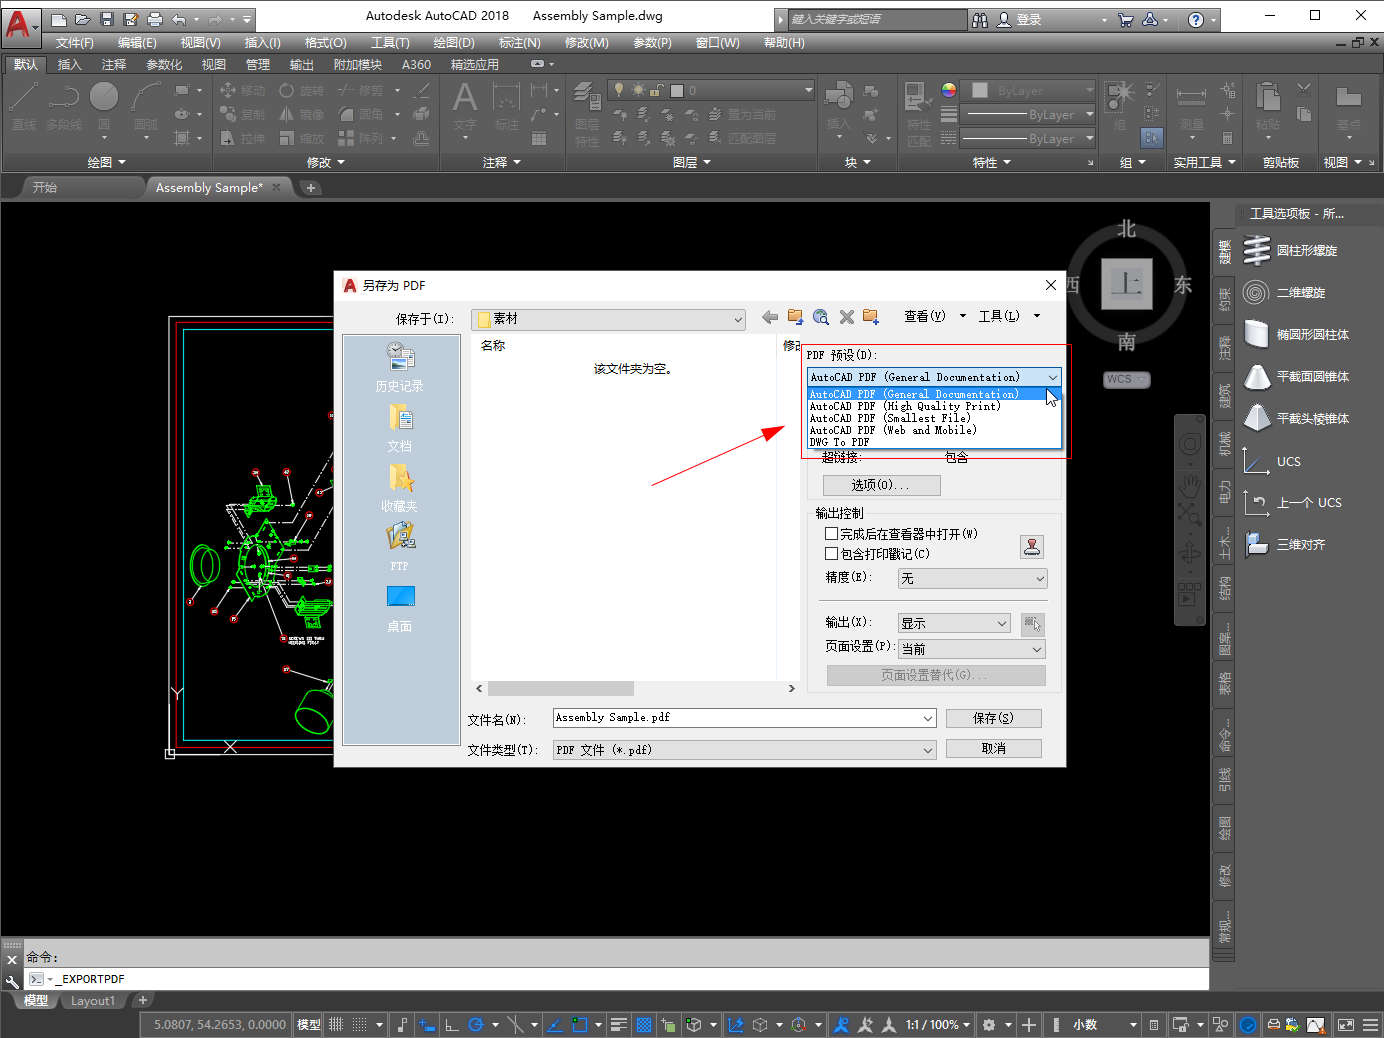The height and width of the screenshot is (1038, 1384).
Task: Click the WCS label under the view cube
Action: [x=1127, y=379]
